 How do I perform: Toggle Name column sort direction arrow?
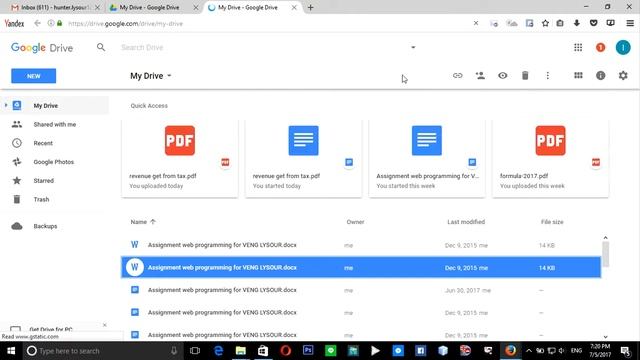click(x=153, y=222)
